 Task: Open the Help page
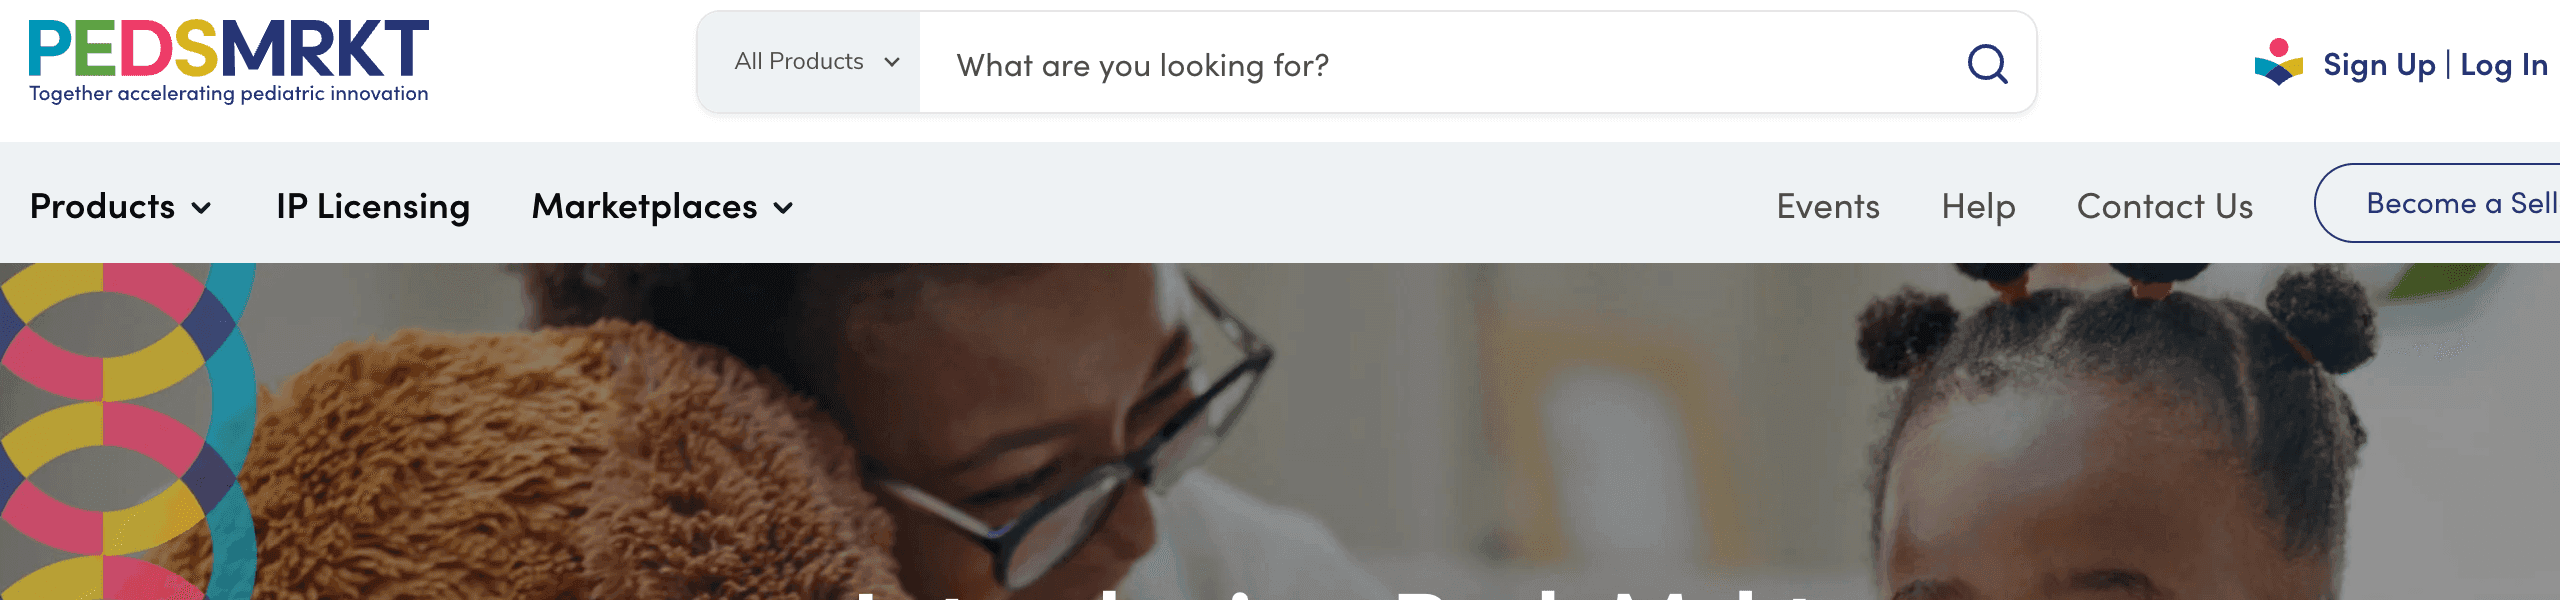tap(1978, 206)
